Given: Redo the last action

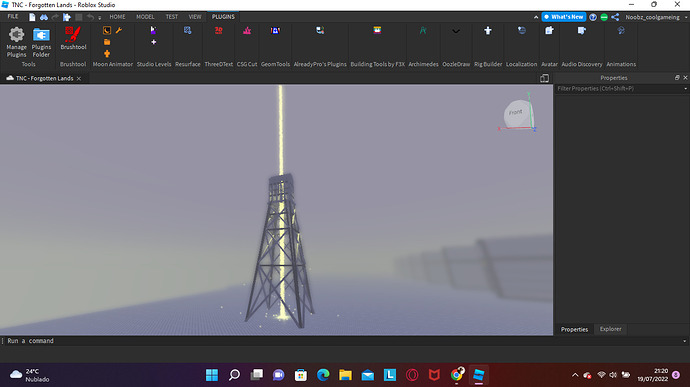Looking at the screenshot, I should 55,17.
